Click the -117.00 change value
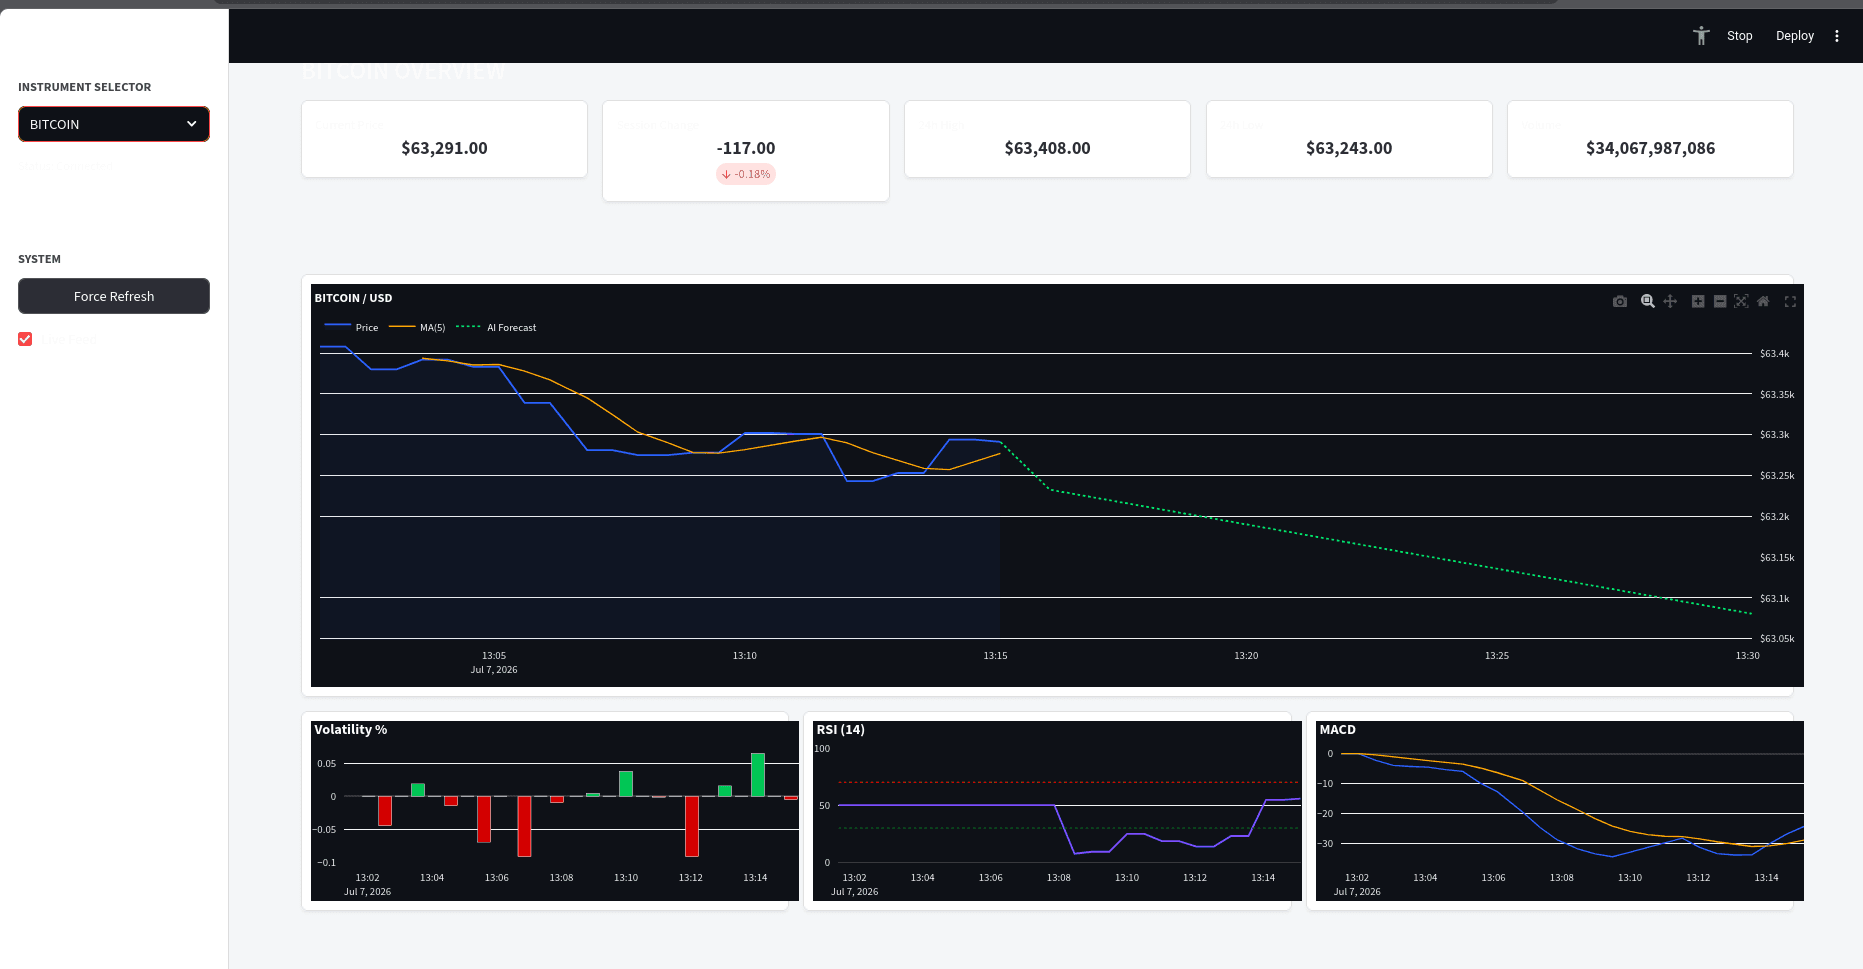Viewport: 1863px width, 969px height. (x=746, y=148)
